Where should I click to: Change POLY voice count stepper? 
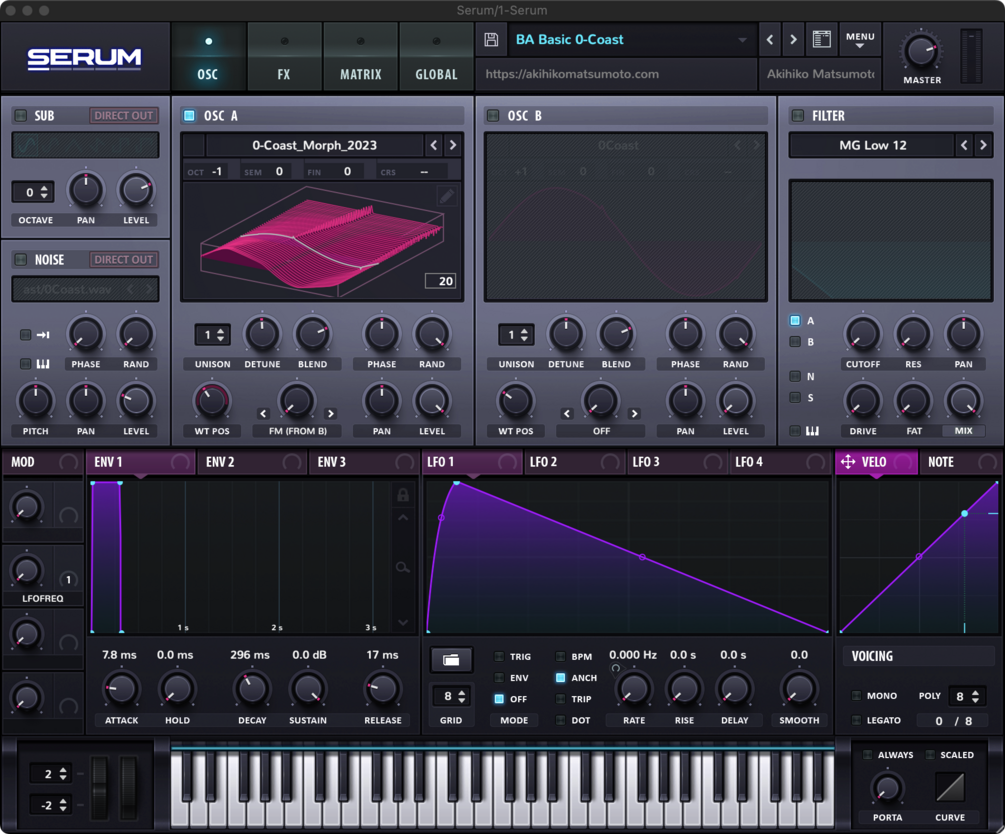[975, 696]
